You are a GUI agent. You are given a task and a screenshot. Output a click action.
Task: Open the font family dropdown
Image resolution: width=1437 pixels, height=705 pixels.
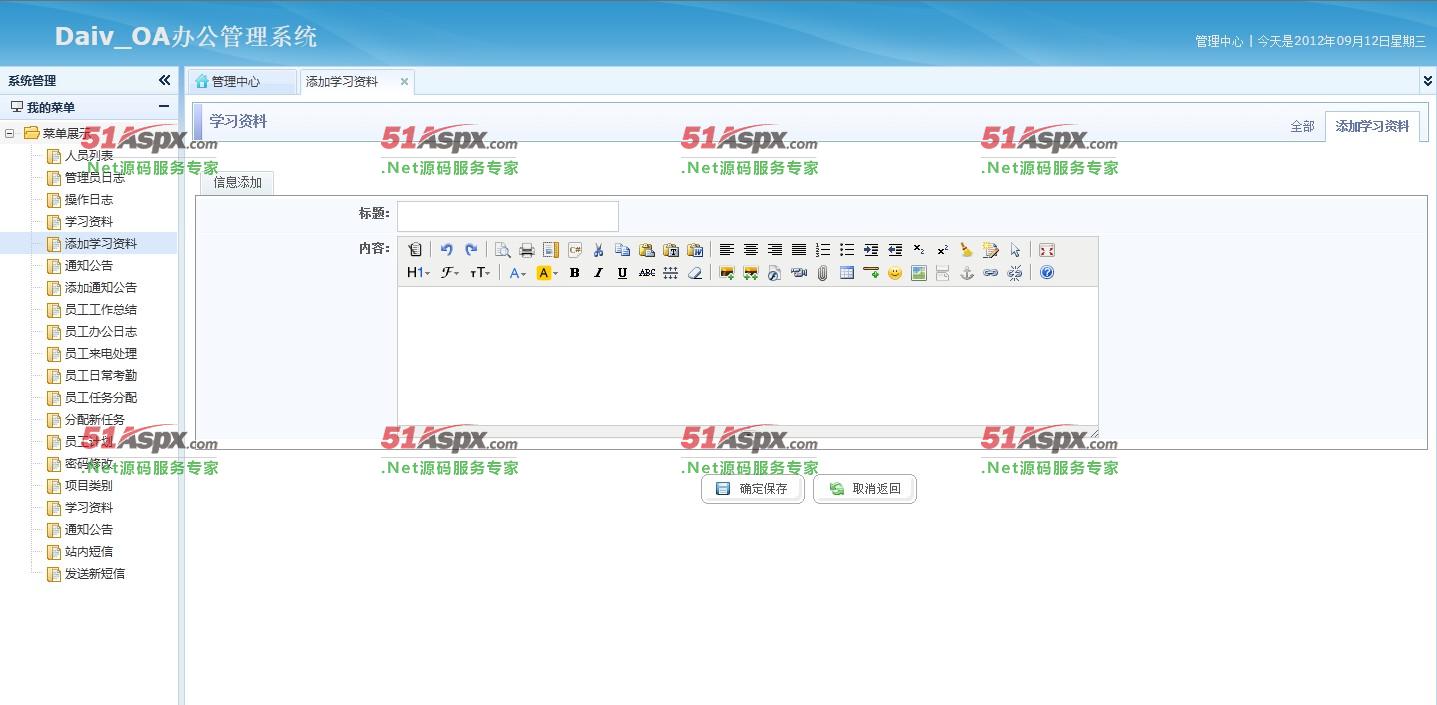(x=451, y=273)
